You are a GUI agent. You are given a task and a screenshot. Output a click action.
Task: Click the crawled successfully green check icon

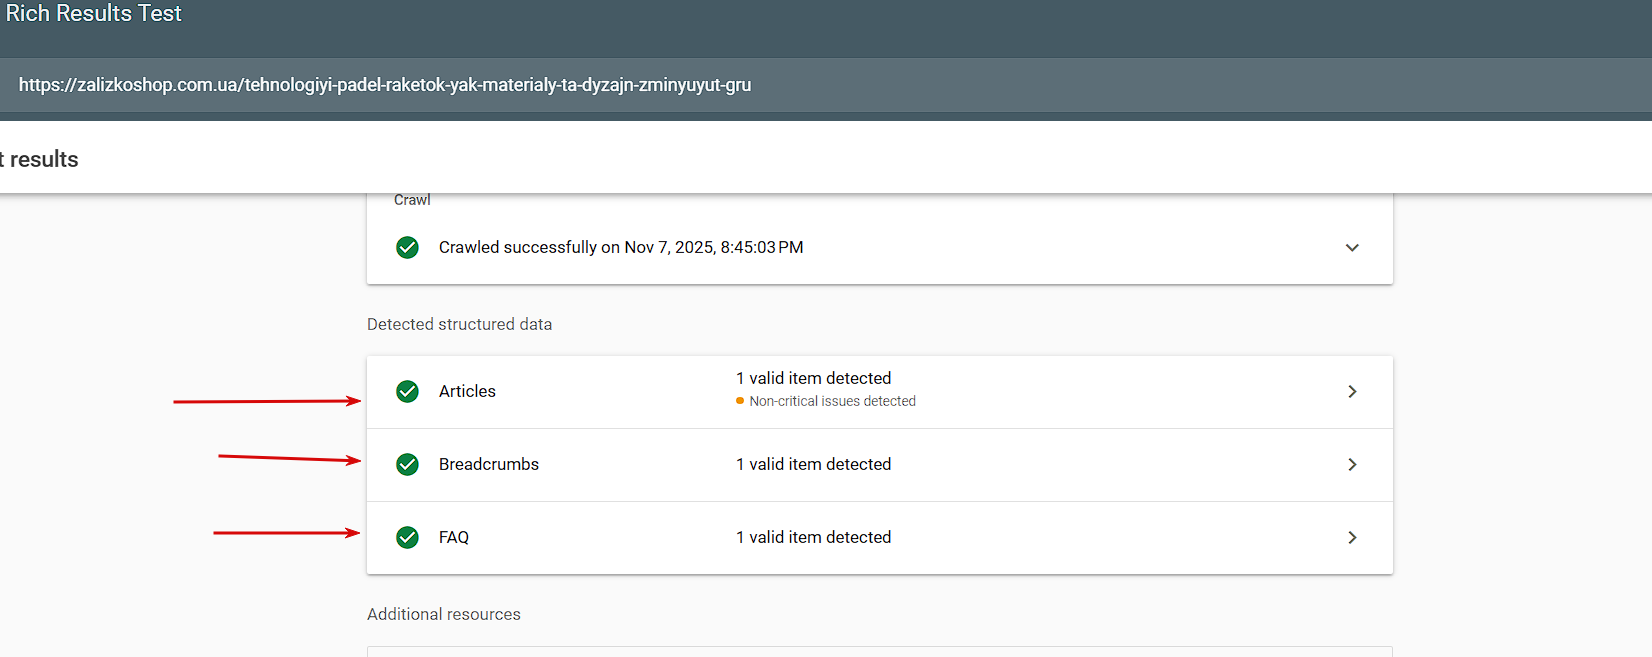point(407,247)
